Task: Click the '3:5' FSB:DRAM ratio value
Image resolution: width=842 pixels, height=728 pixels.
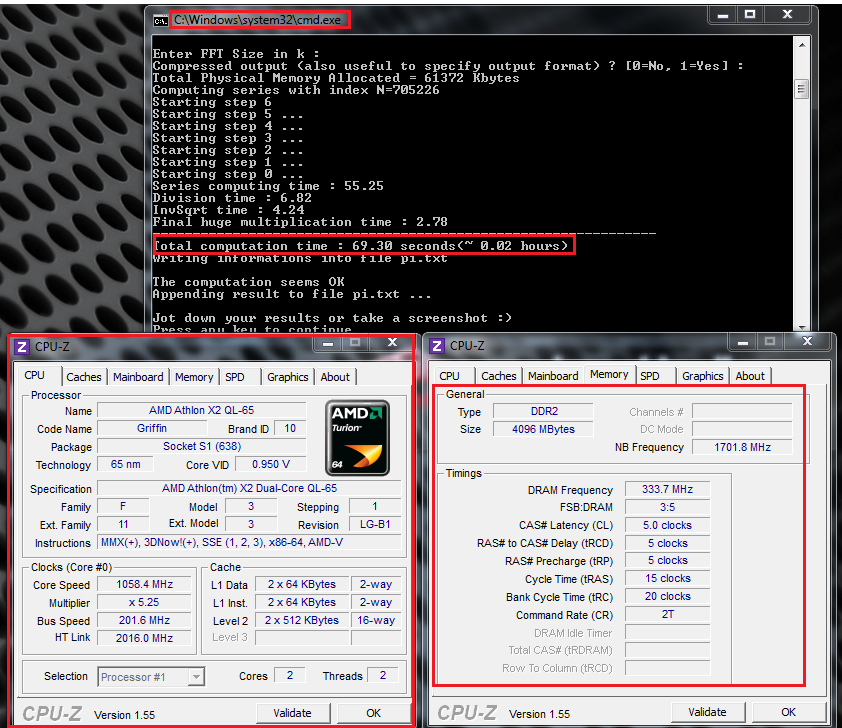Action: coord(667,507)
